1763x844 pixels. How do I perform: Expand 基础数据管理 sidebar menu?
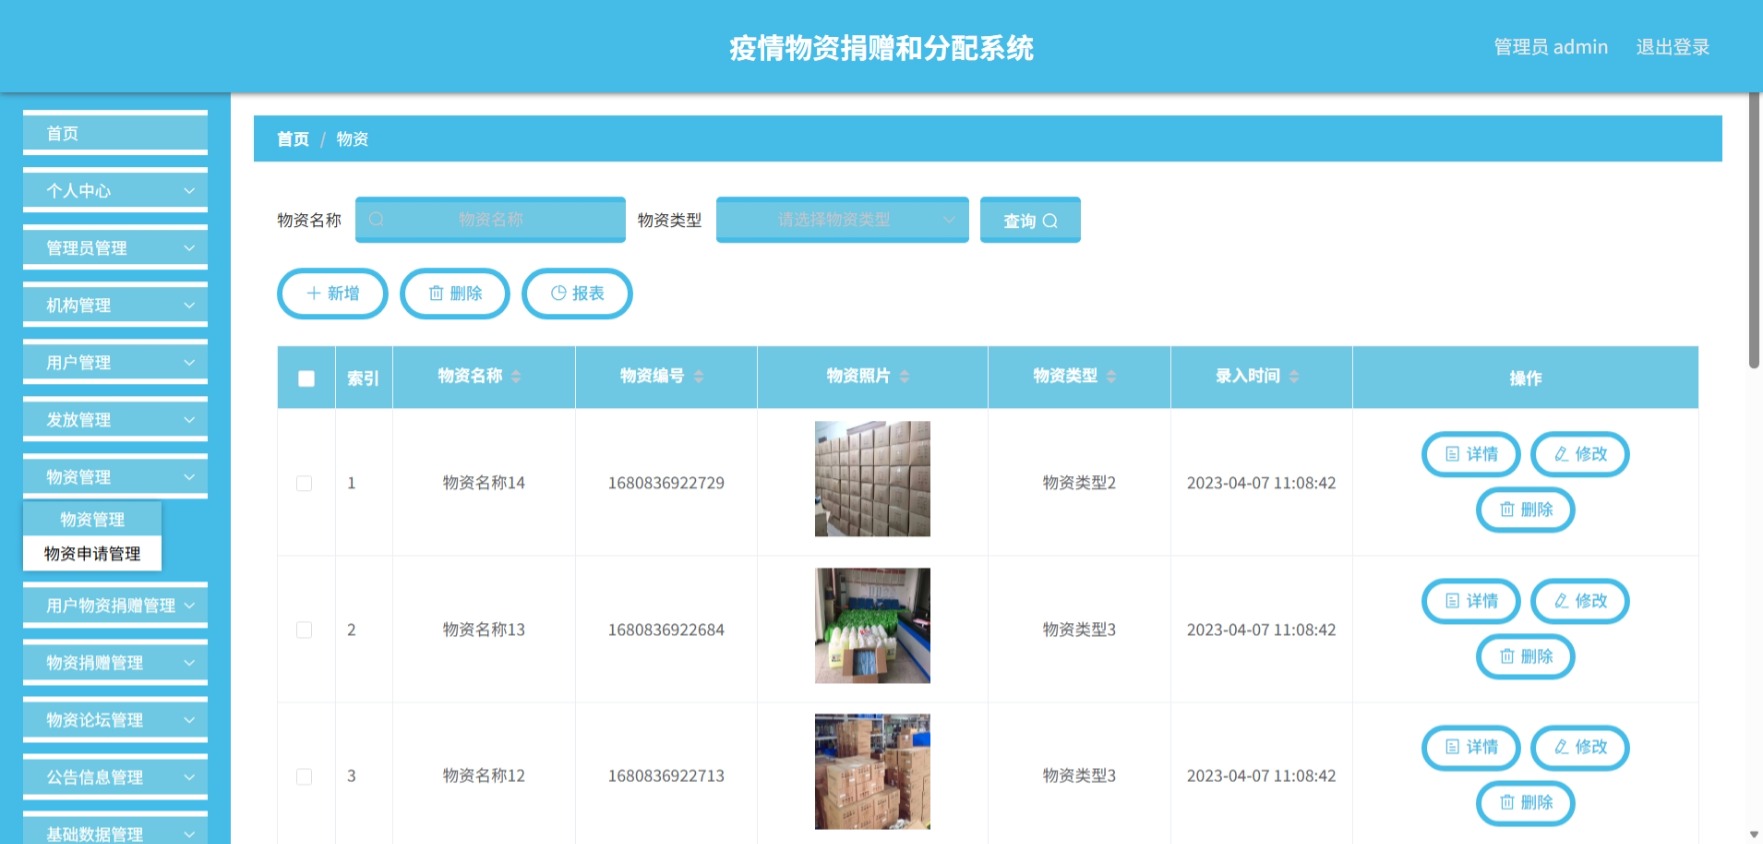coord(115,830)
